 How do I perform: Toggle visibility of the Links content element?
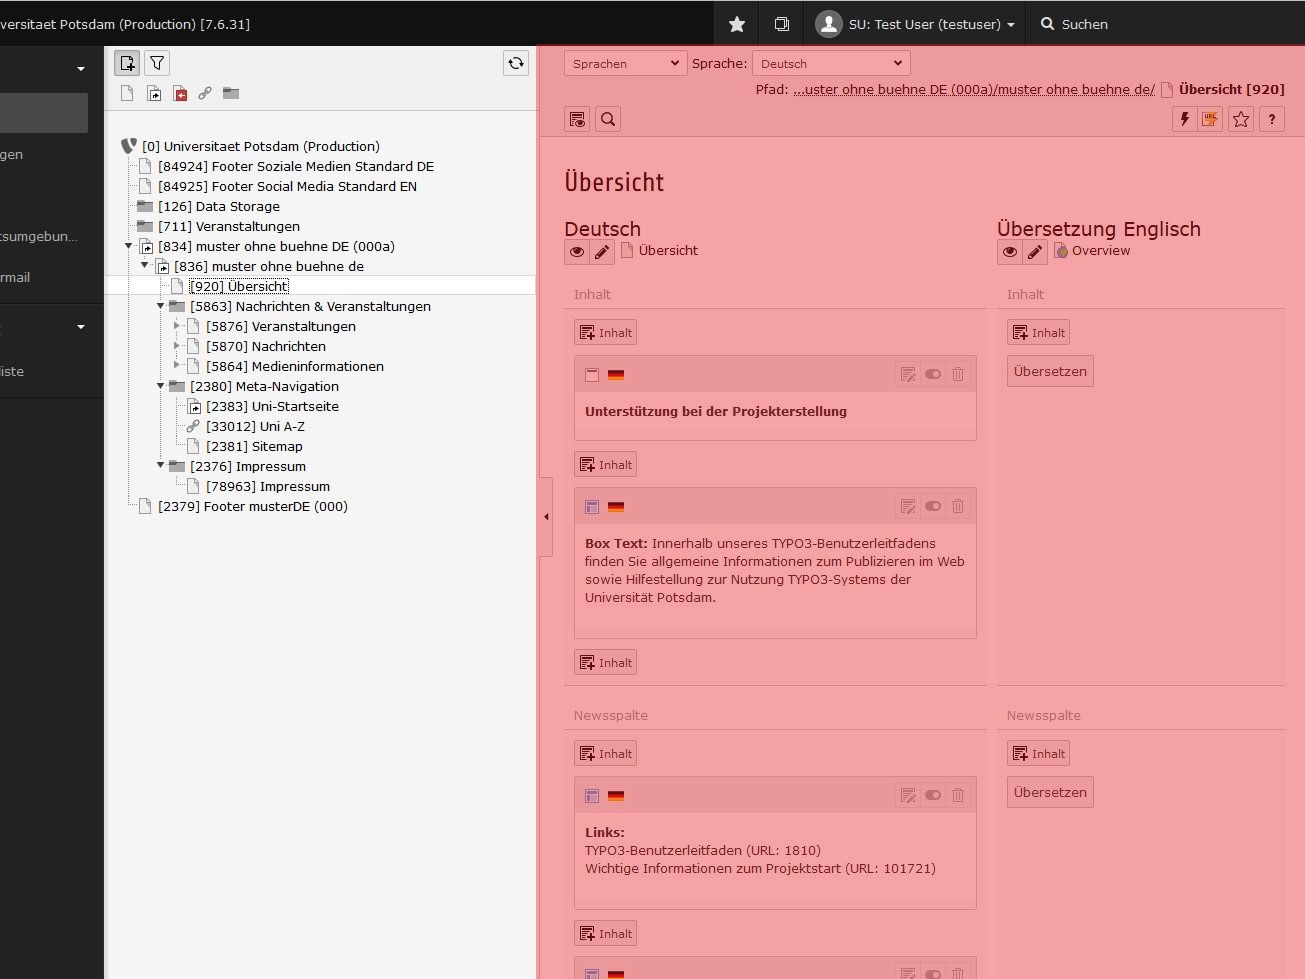(932, 796)
